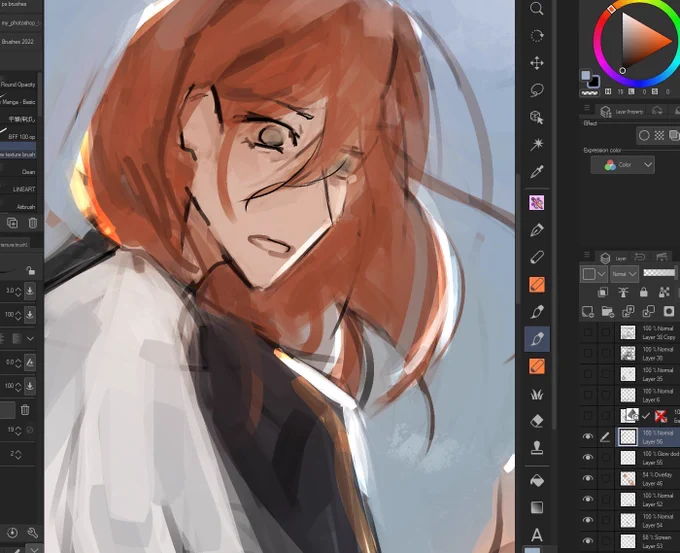Click the Create layer mask icon
Viewport: 680px width, 553px height.
tap(669, 311)
